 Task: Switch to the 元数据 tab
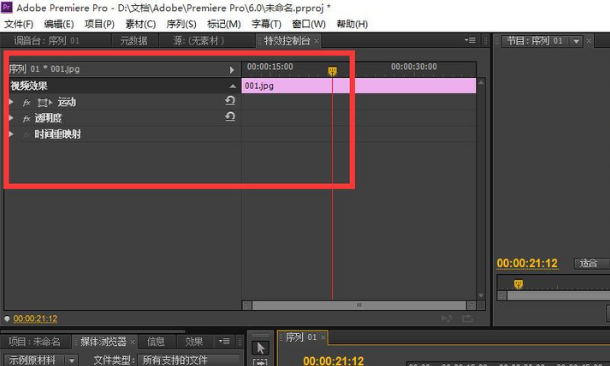134,40
